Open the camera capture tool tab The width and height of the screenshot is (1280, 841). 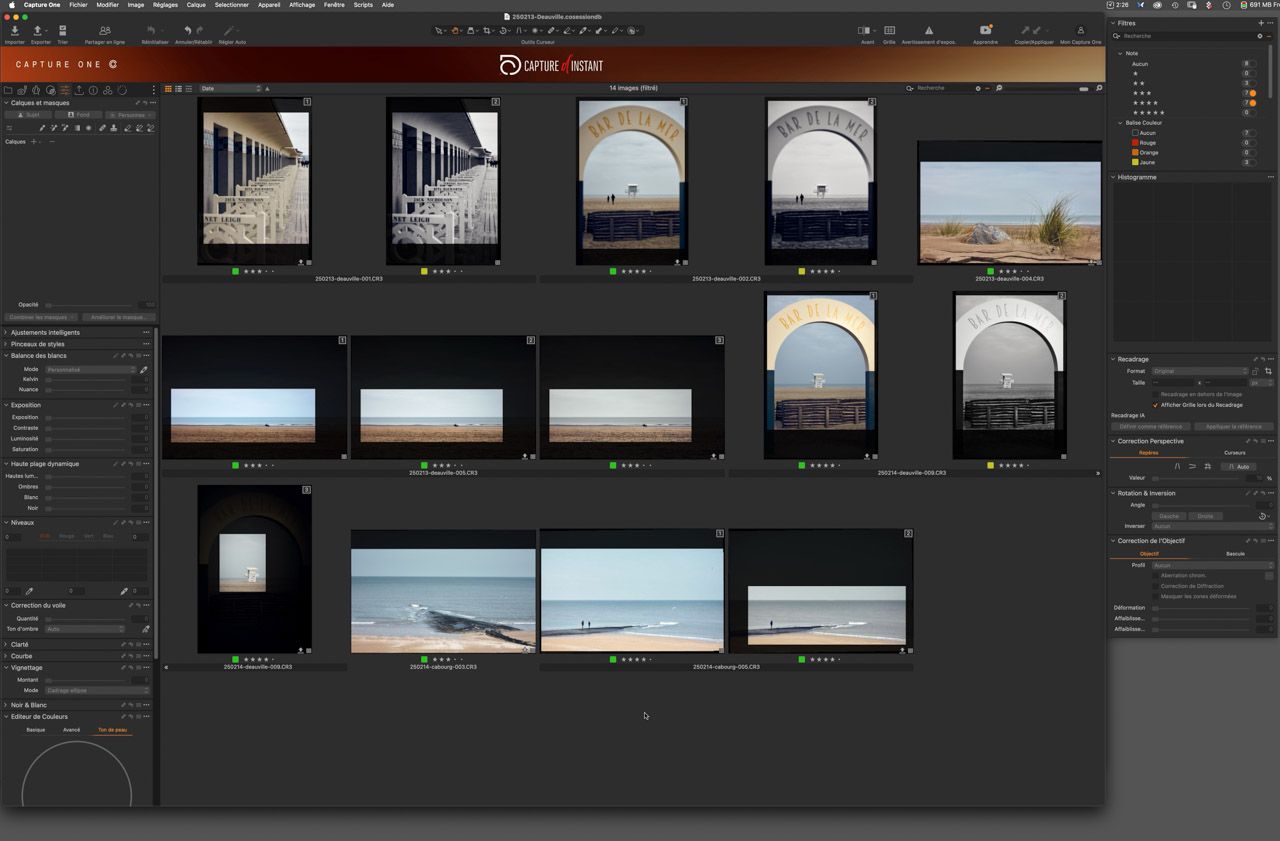pyautogui.click(x=22, y=90)
